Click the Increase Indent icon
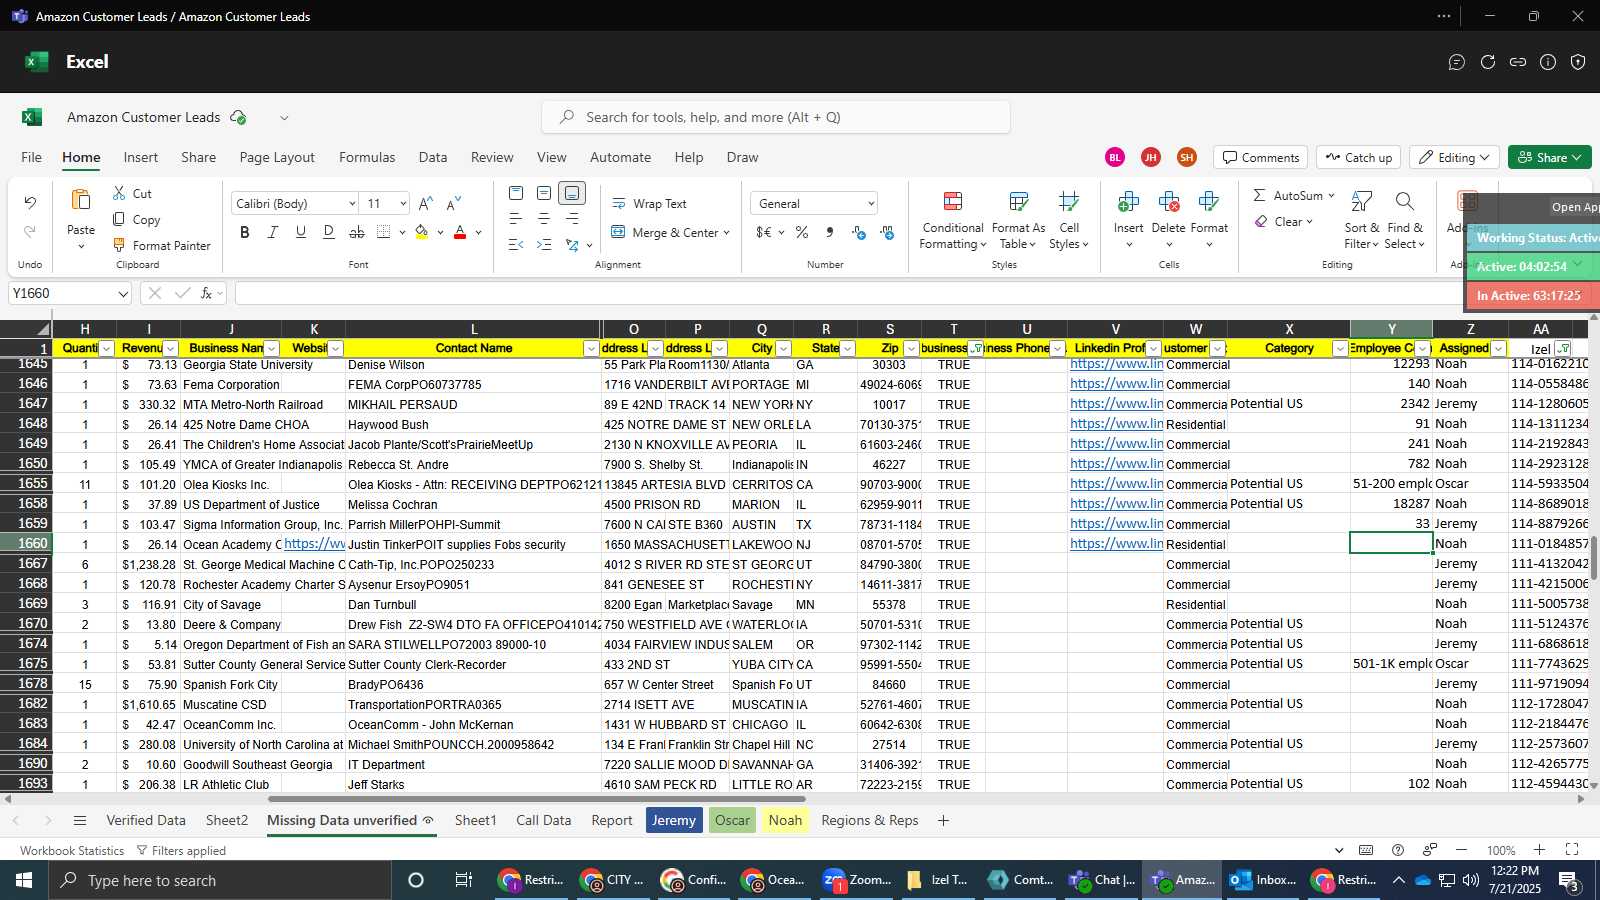The height and width of the screenshot is (900, 1600). click(x=544, y=245)
